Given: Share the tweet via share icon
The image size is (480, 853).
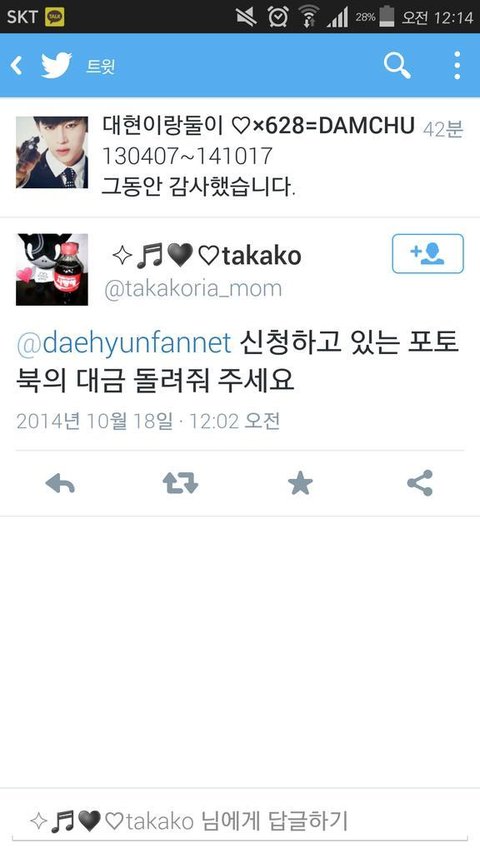Looking at the screenshot, I should (420, 483).
